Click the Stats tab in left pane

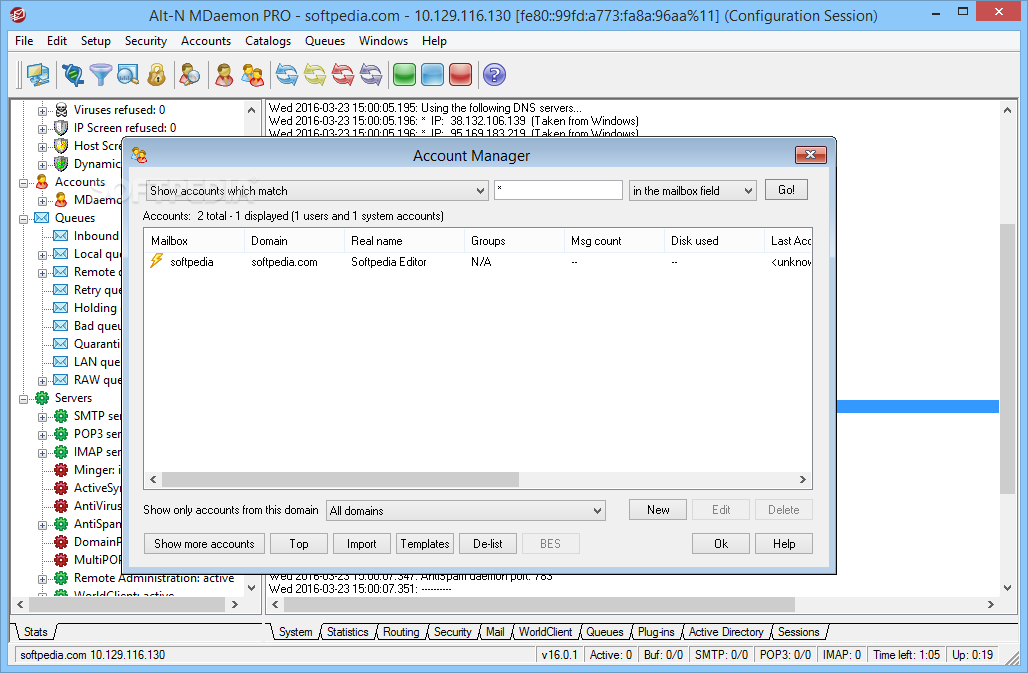pos(35,632)
